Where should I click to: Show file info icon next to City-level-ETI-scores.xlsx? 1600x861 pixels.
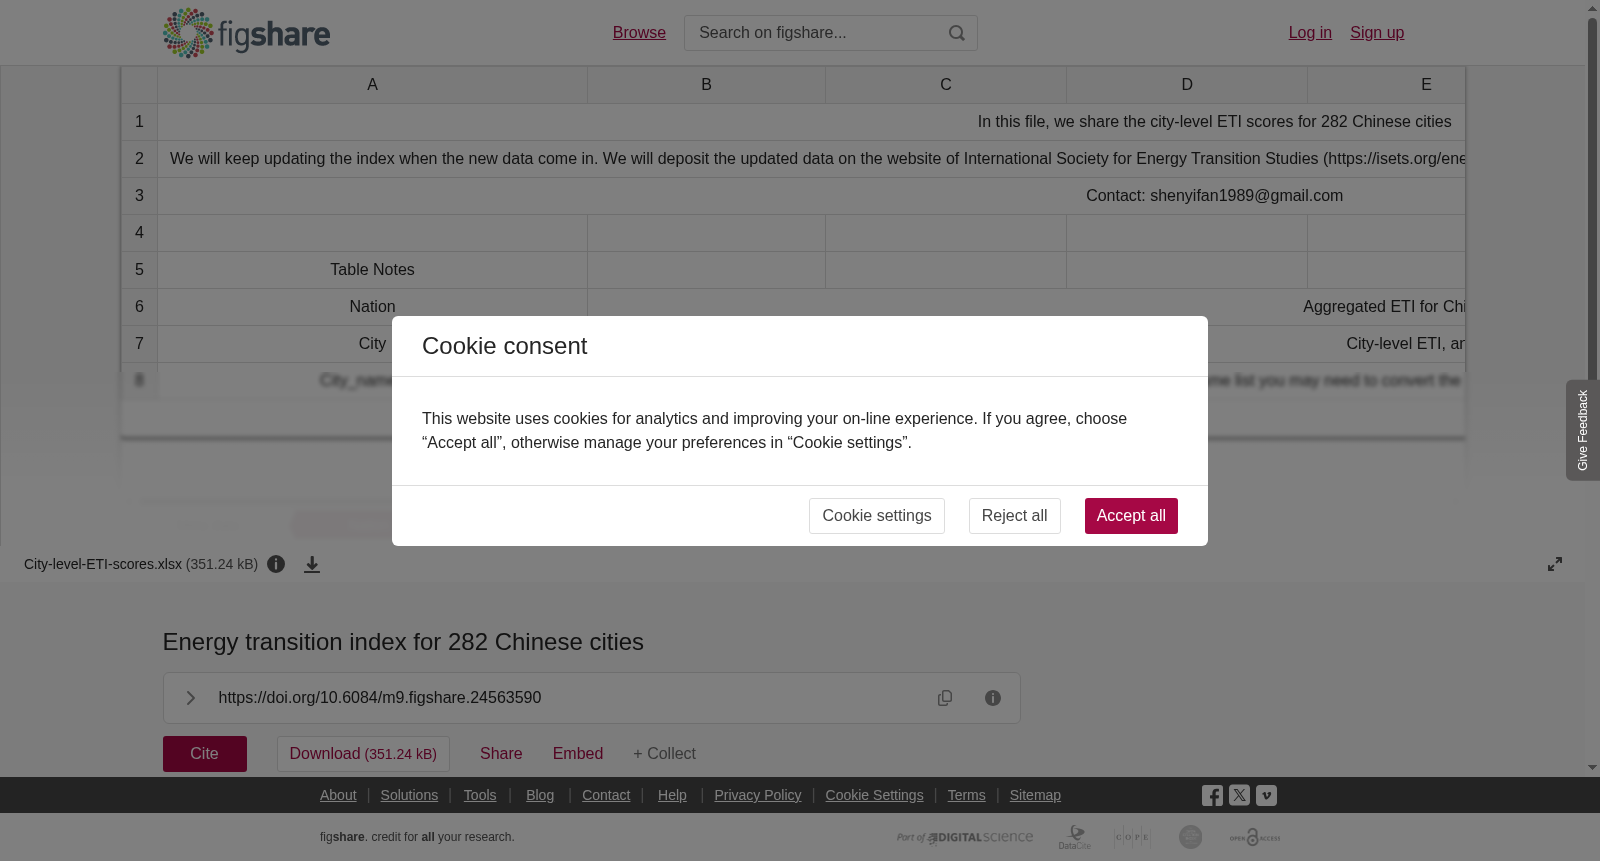[x=276, y=564]
